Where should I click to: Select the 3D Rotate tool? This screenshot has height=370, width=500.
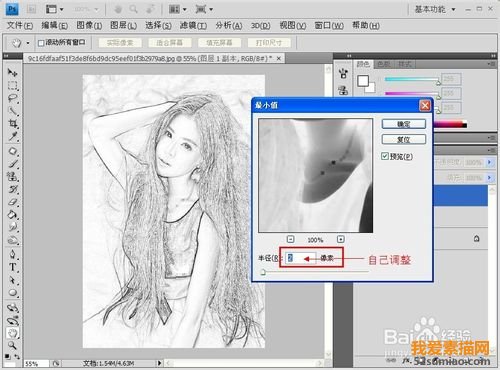pos(12,307)
